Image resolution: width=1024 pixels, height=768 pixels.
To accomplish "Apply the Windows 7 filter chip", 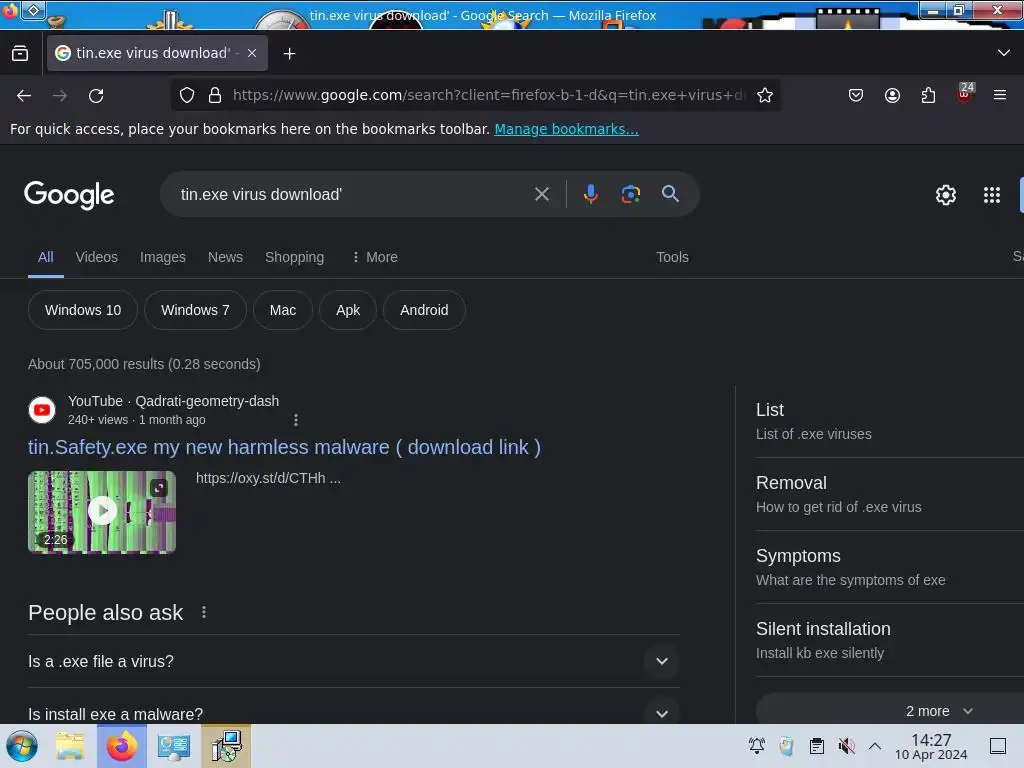I will coord(195,310).
